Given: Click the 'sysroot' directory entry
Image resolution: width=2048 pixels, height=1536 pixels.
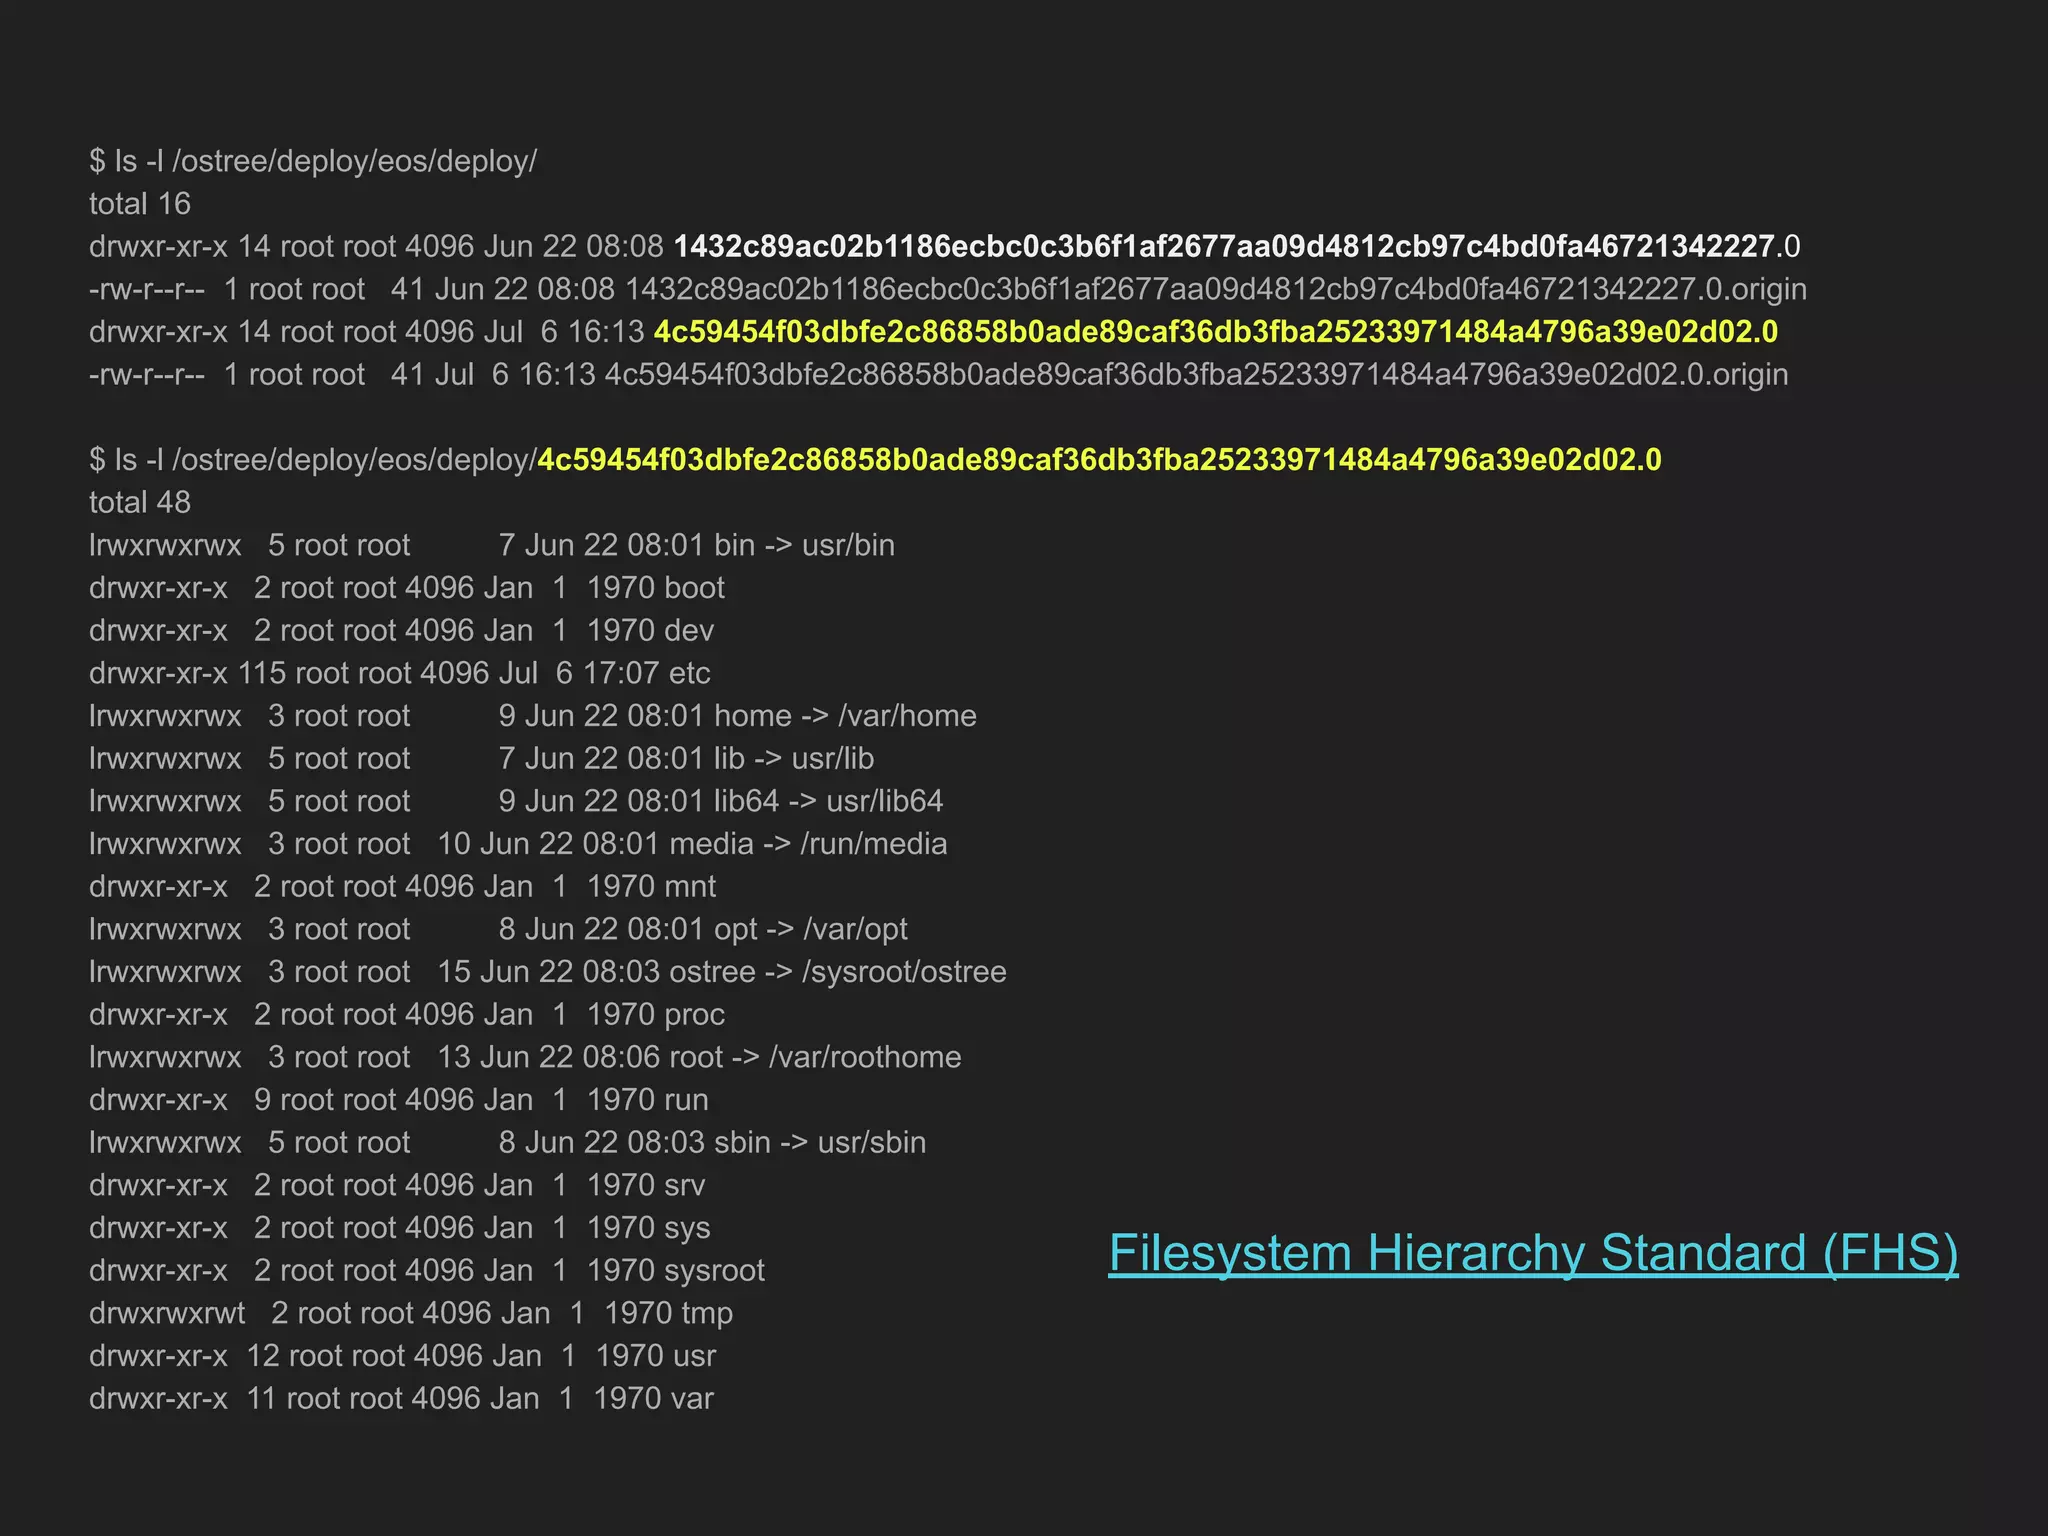Looking at the screenshot, I should click(x=714, y=1270).
